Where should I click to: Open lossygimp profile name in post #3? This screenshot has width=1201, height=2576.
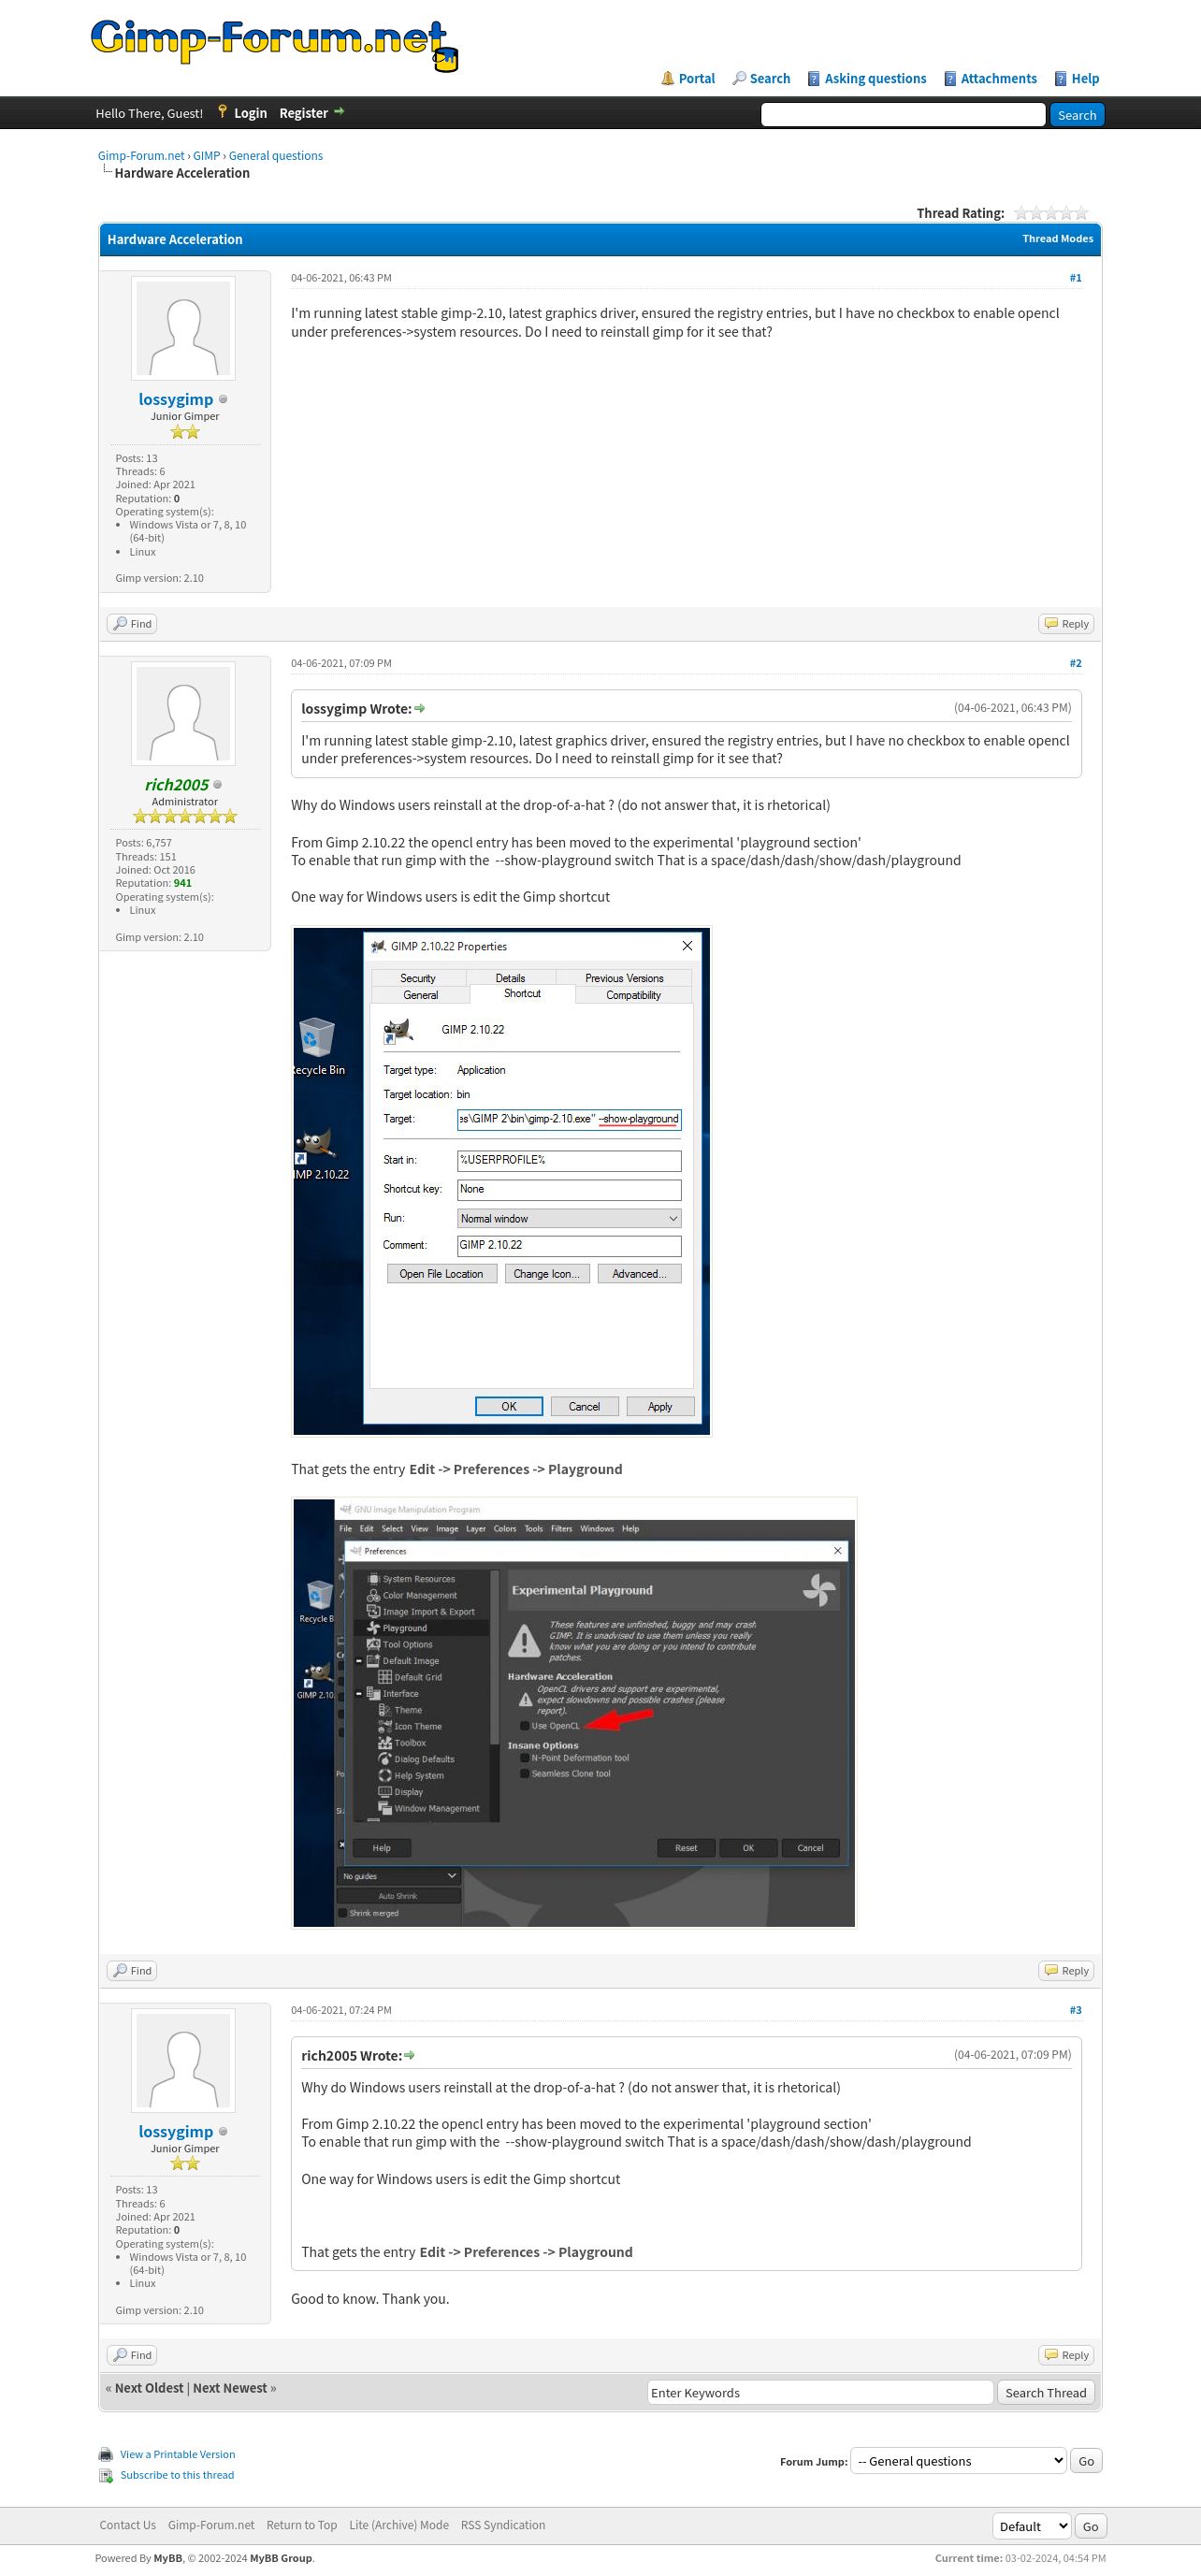point(176,2131)
